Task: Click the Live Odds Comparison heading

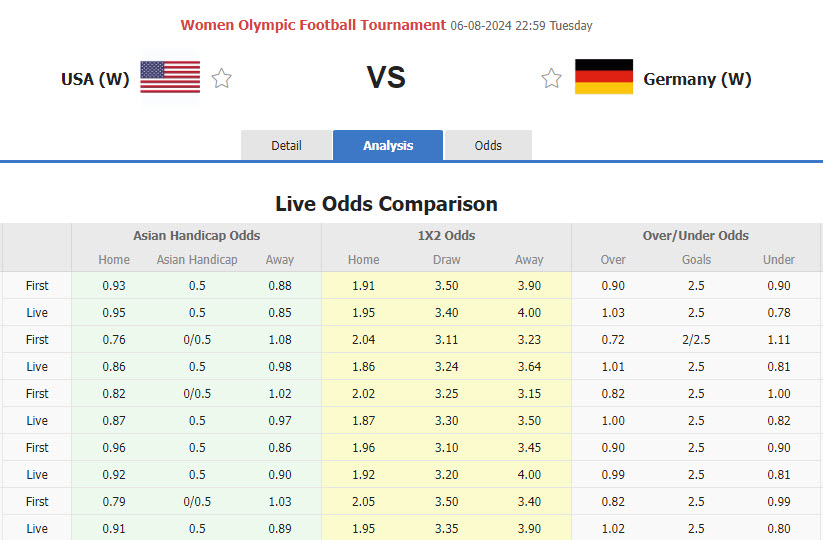Action: [x=386, y=204]
